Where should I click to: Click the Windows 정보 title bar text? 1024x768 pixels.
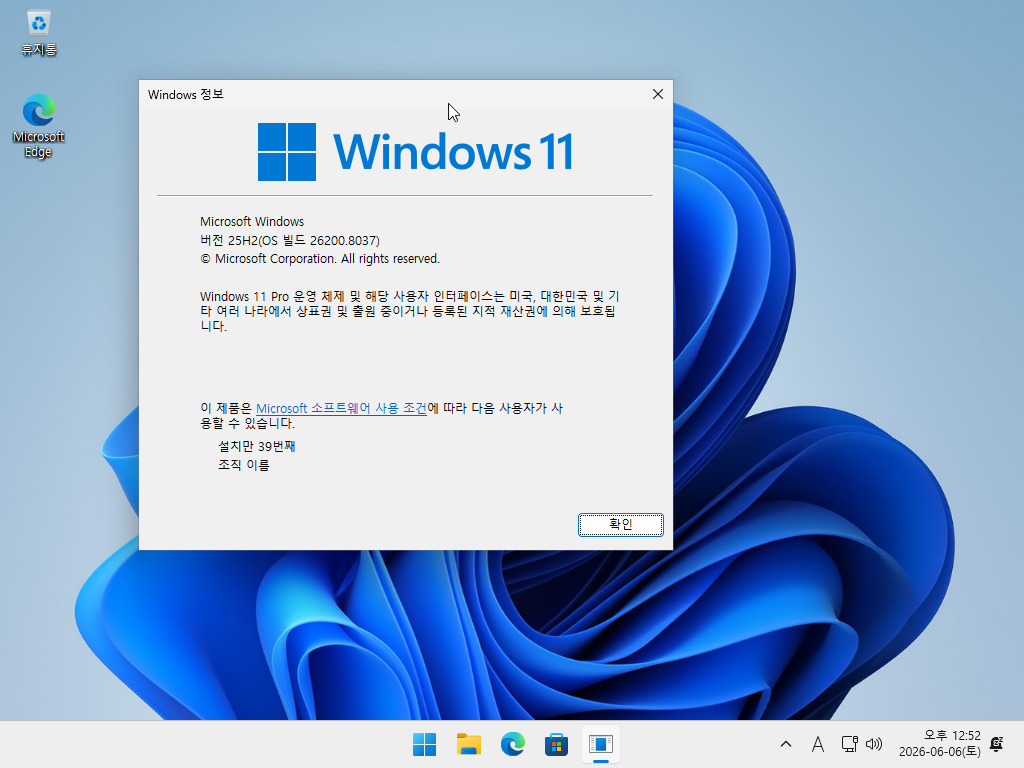coord(185,94)
